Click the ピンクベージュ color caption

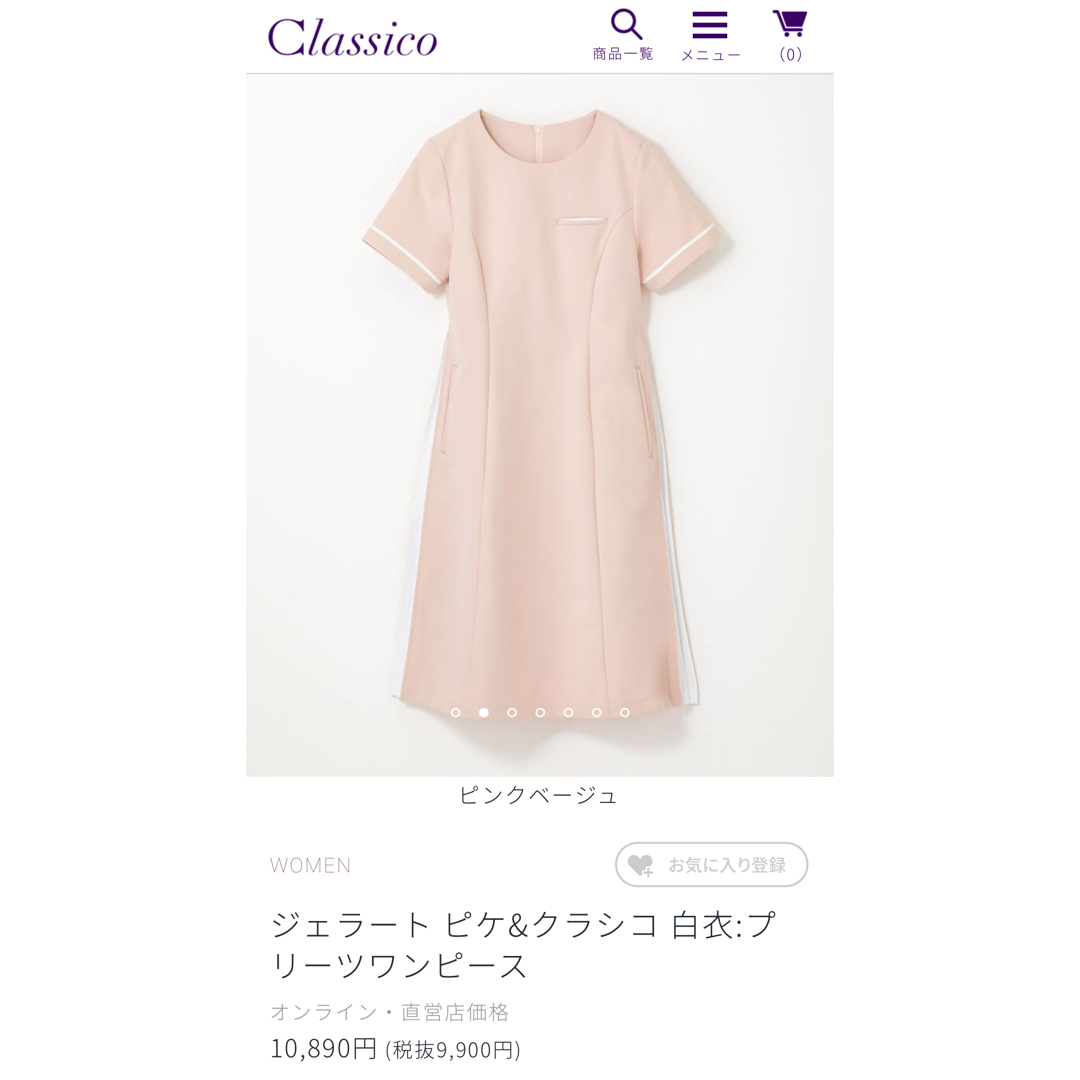(x=538, y=796)
